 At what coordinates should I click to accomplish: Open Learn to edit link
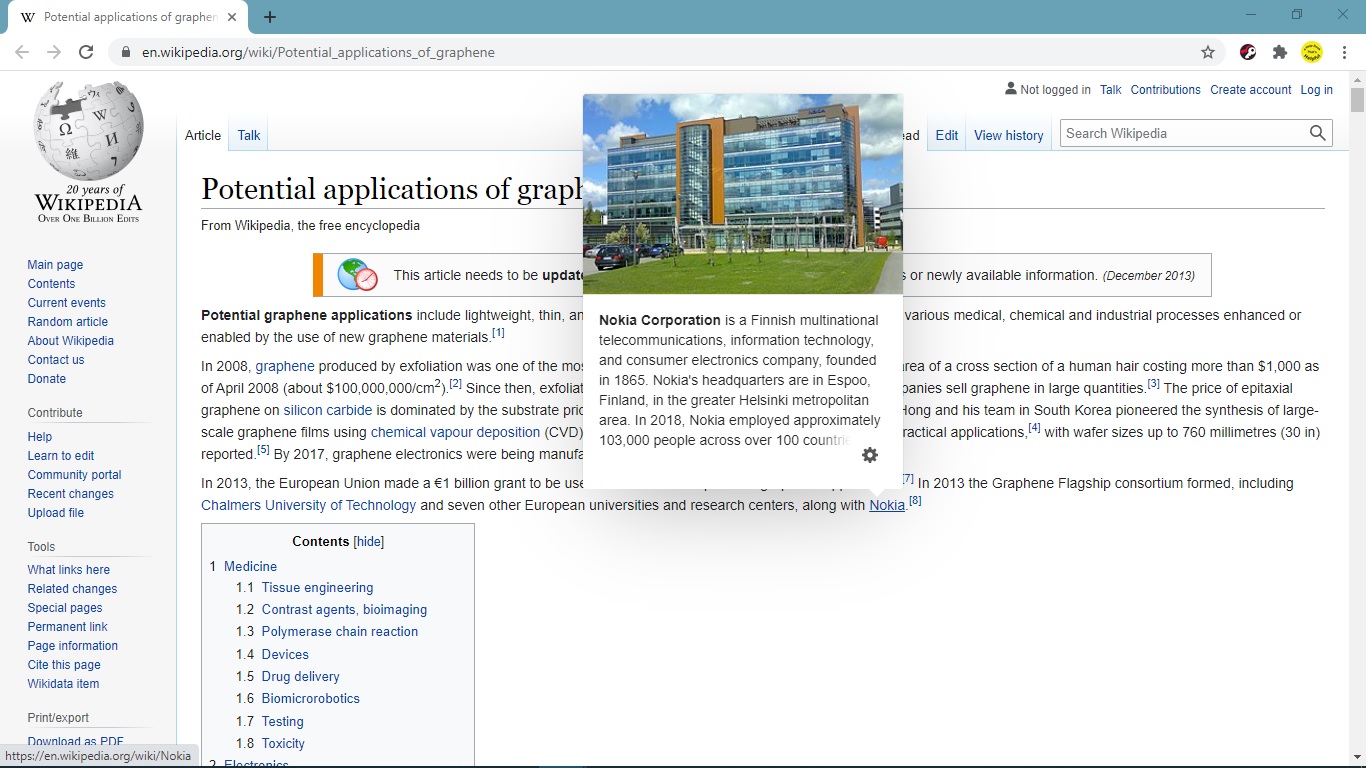click(x=61, y=456)
